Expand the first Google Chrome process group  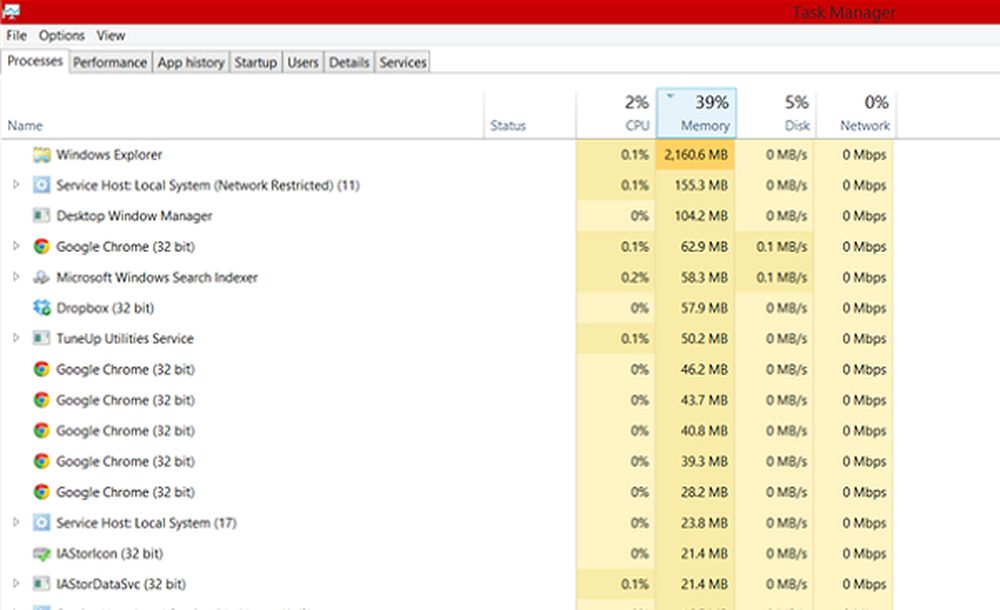(x=15, y=247)
